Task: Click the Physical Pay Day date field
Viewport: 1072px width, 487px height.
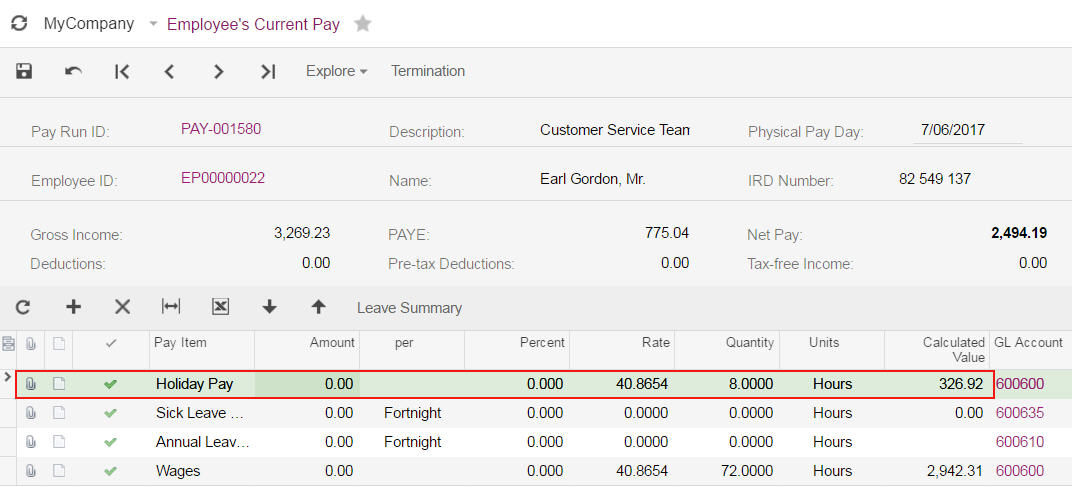Action: 967,130
